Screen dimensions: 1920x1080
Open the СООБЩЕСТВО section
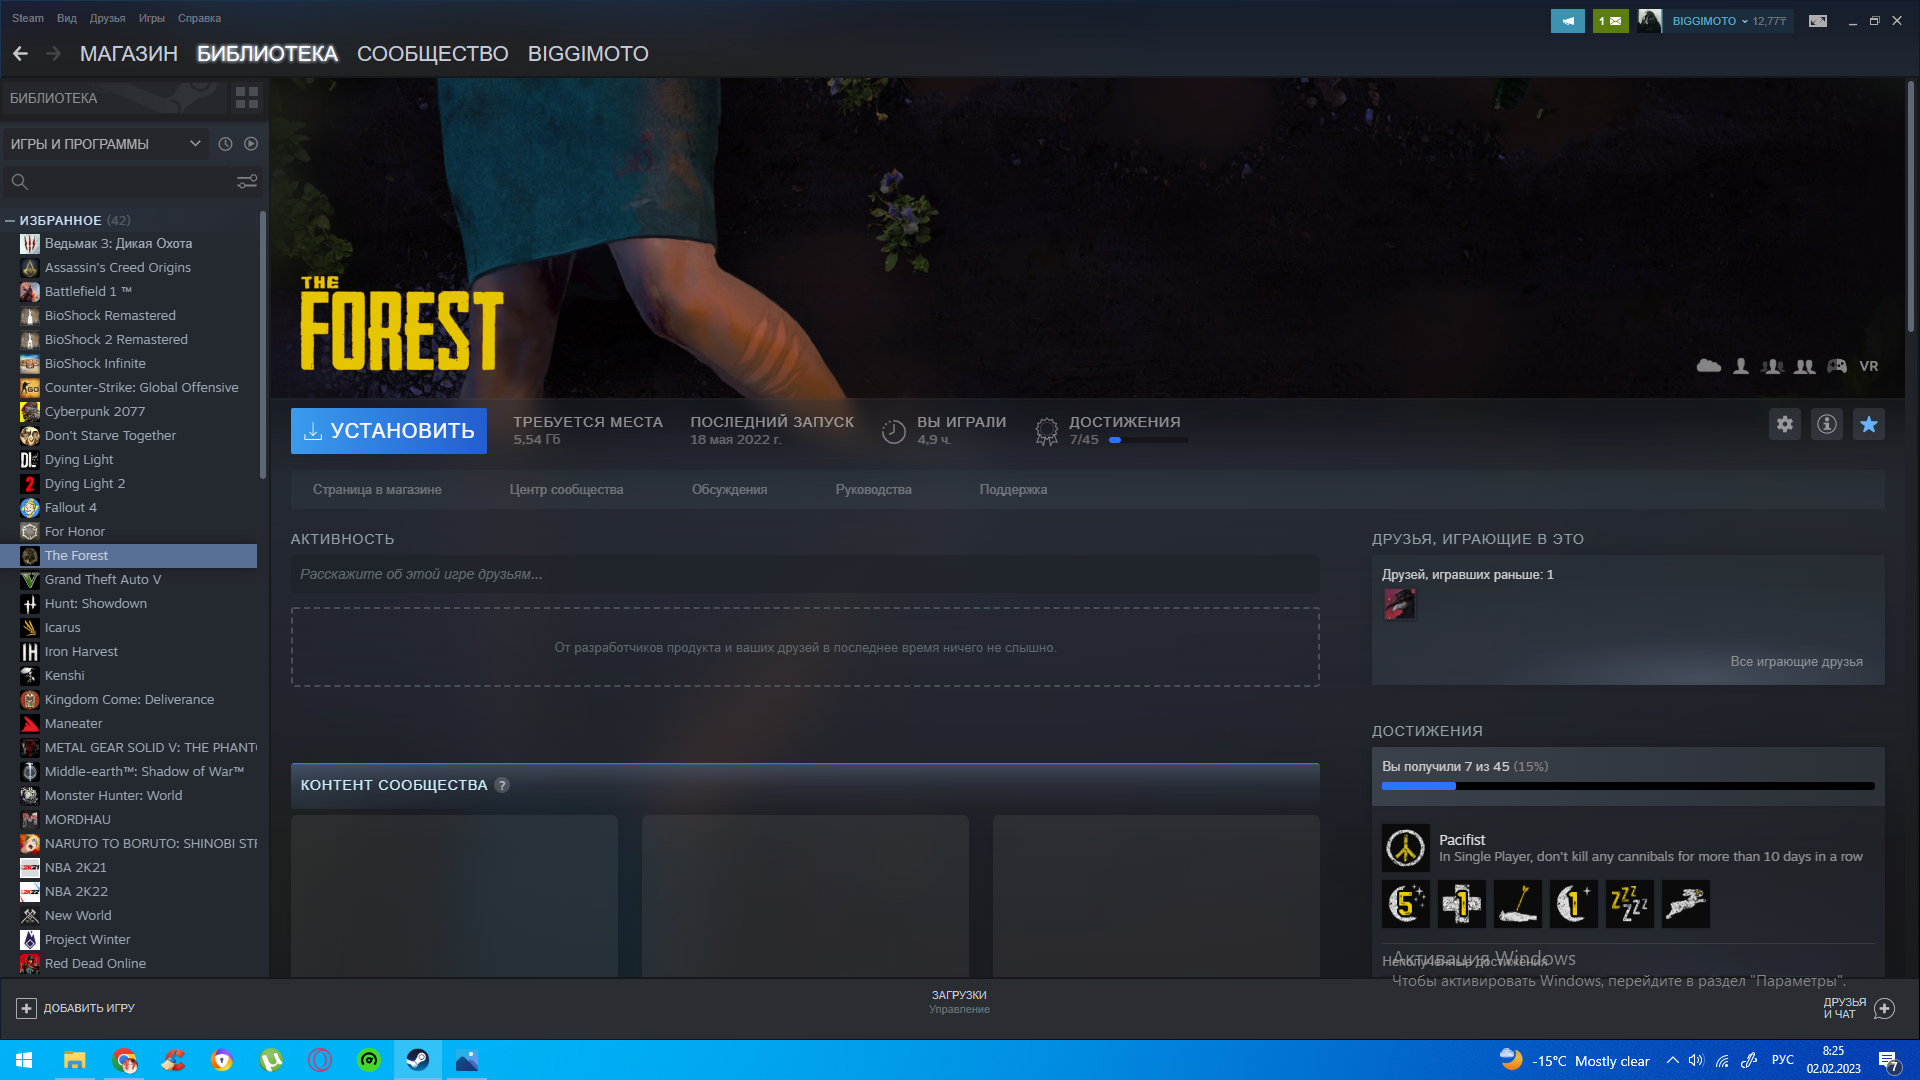433,54
